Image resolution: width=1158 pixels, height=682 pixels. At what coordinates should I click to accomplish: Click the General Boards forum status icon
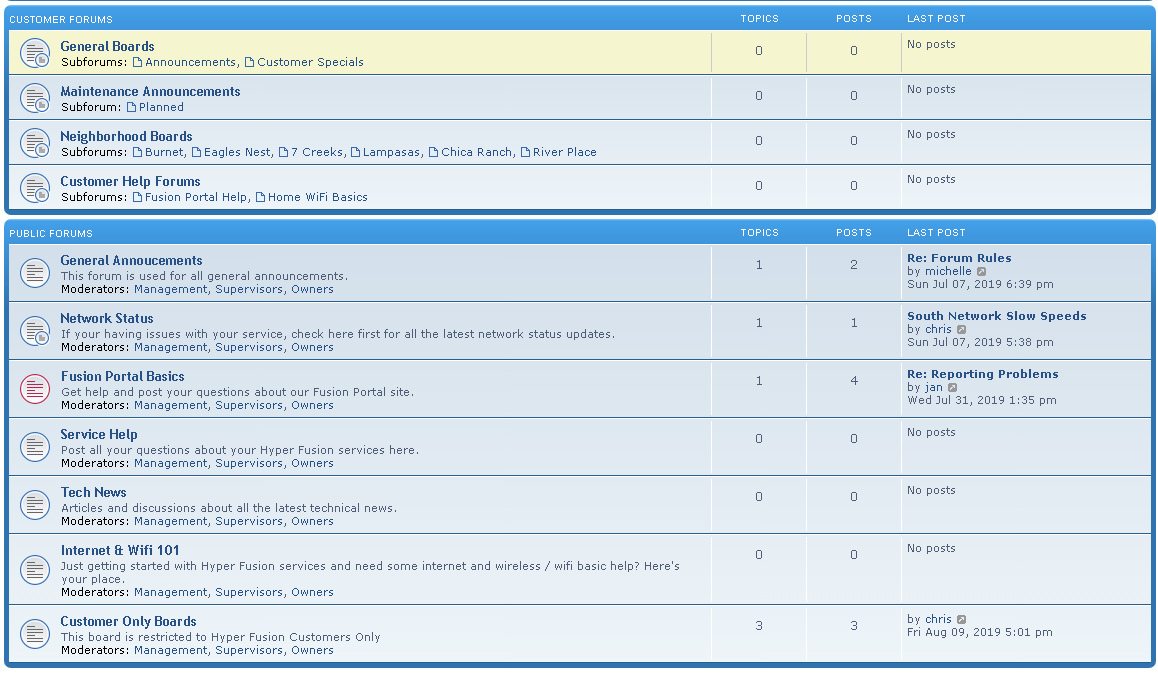(35, 52)
